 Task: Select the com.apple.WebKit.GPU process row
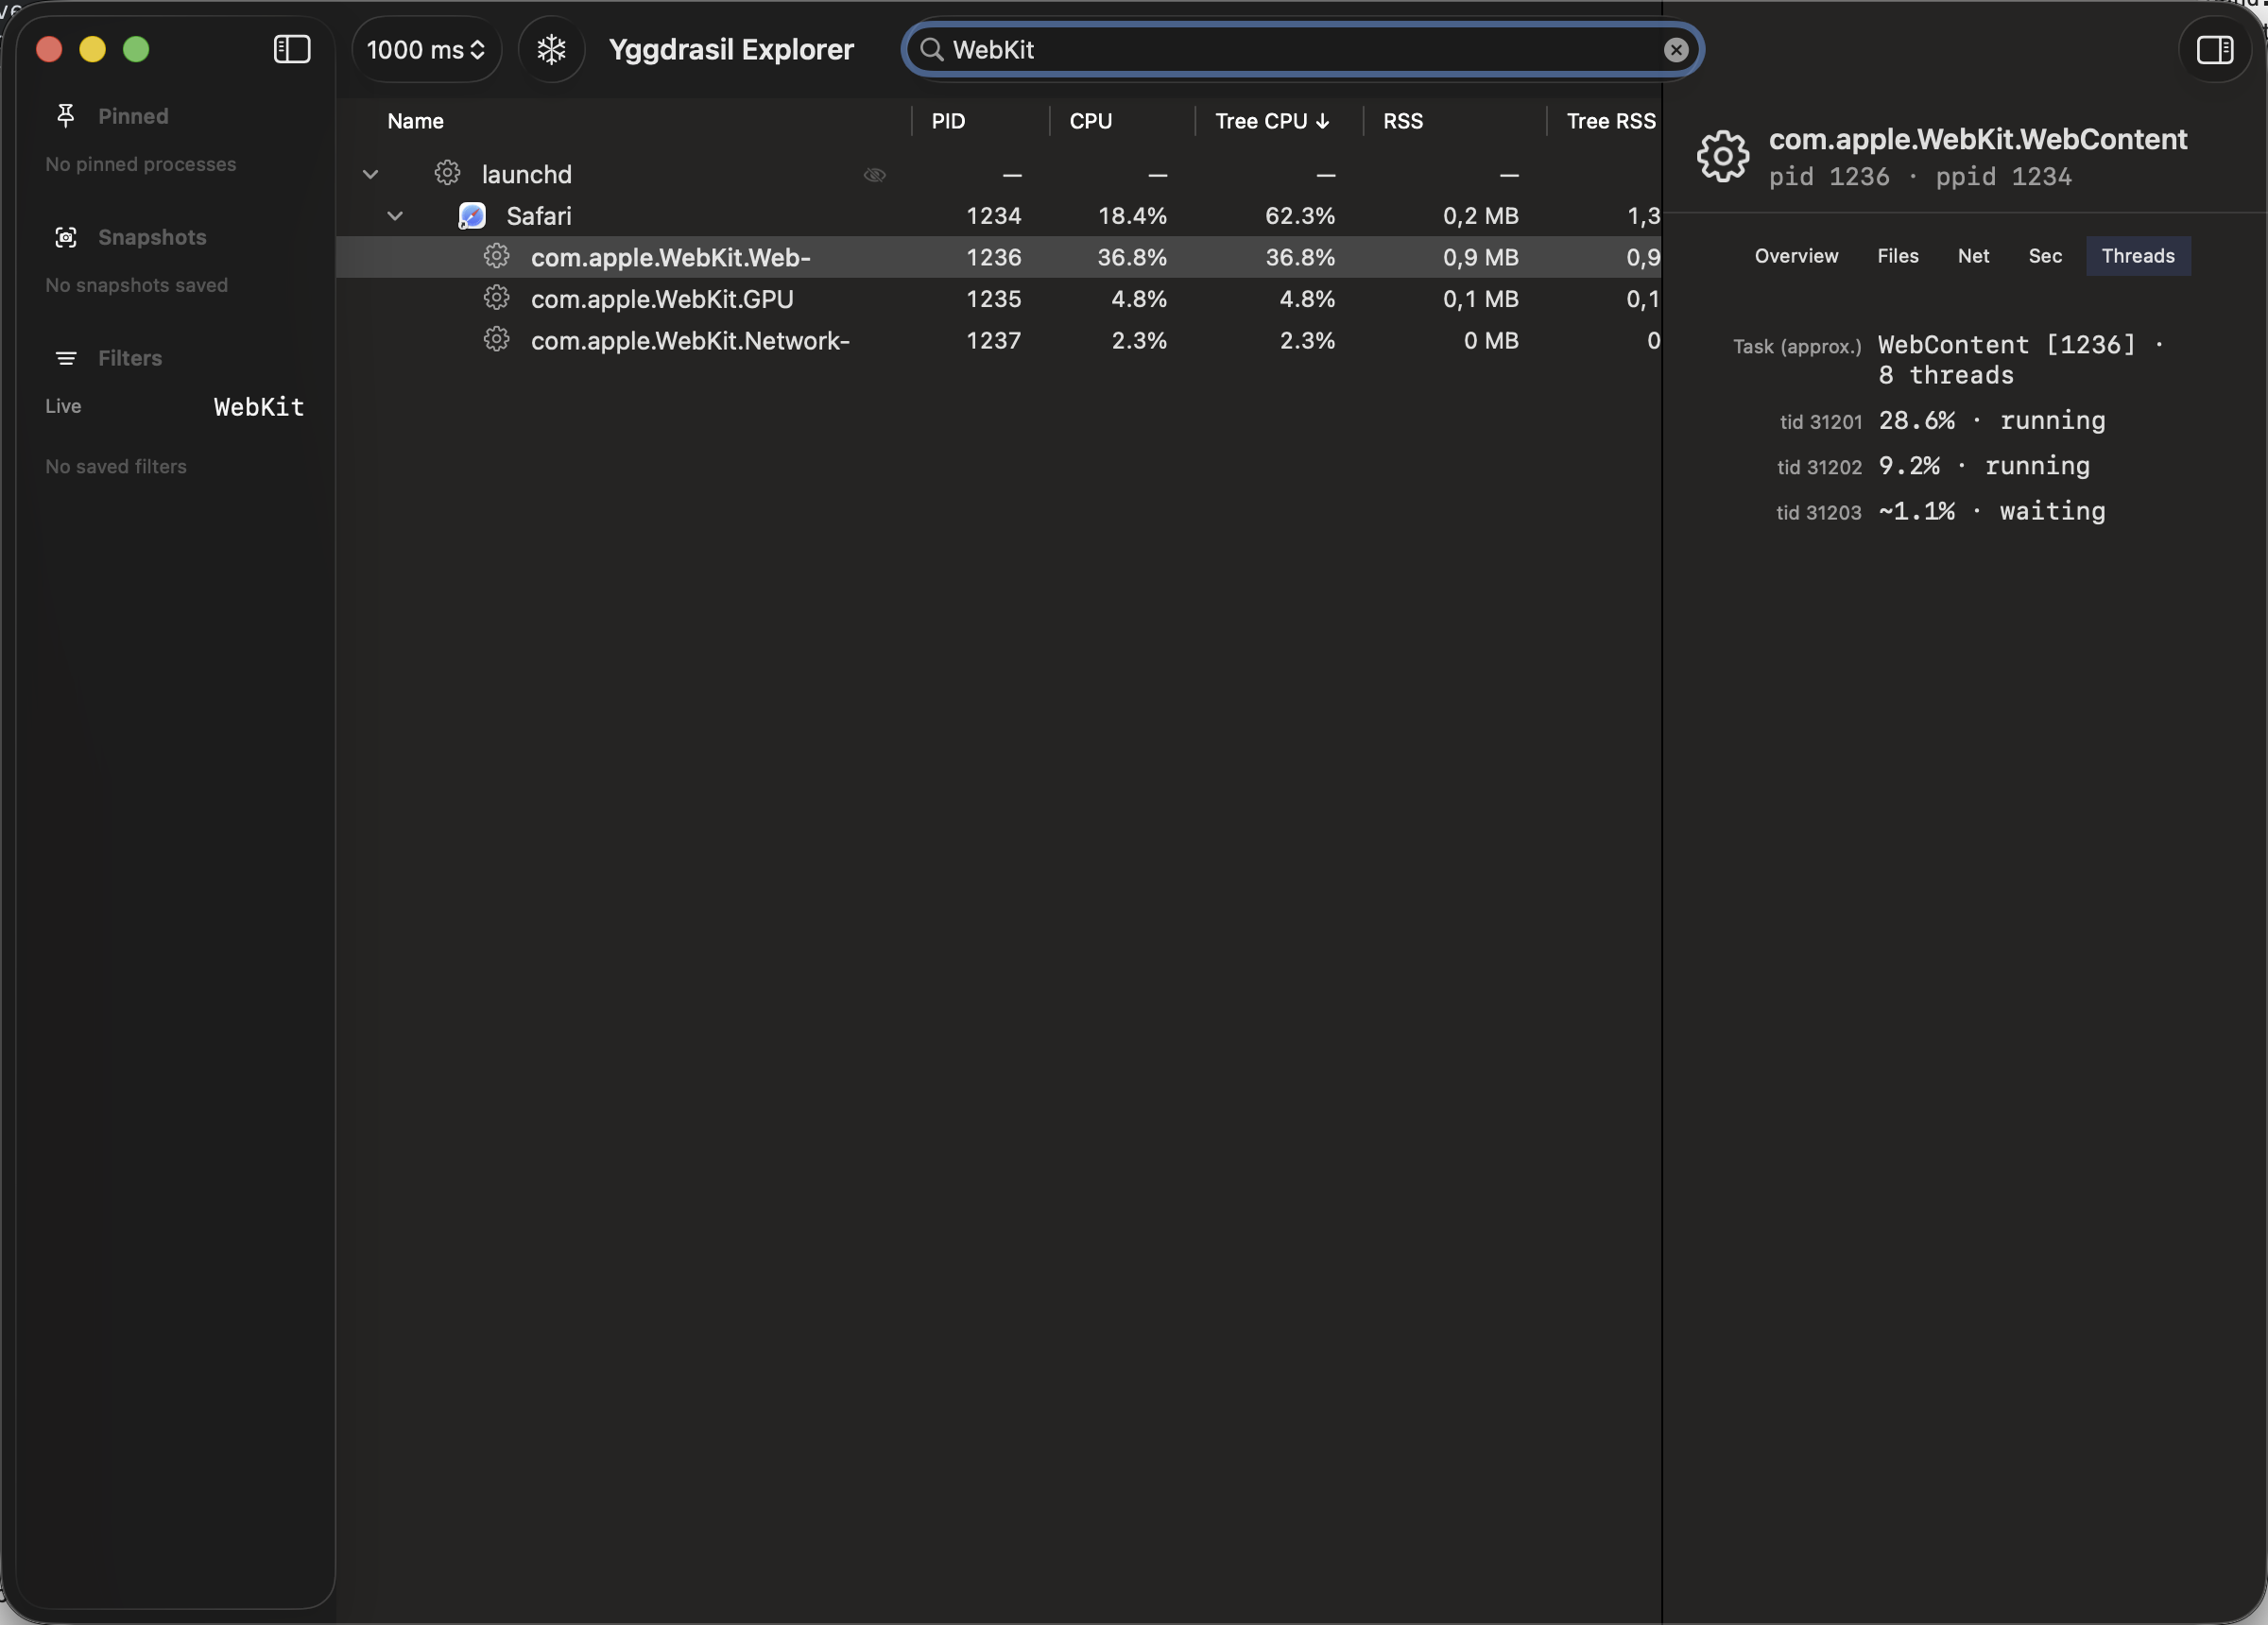(x=998, y=299)
